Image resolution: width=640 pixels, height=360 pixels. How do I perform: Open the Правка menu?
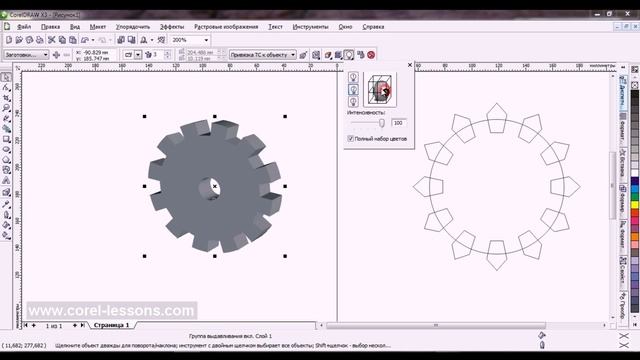click(x=51, y=27)
